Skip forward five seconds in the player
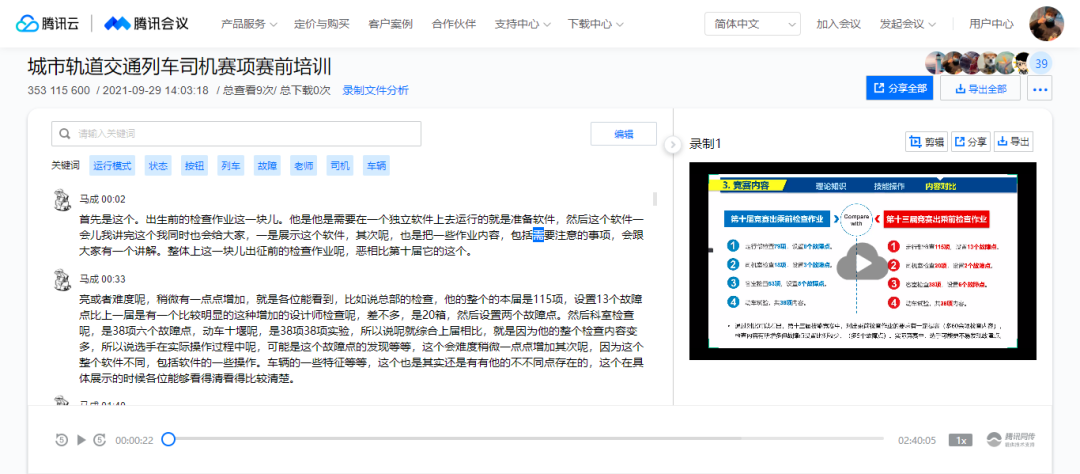 100,440
